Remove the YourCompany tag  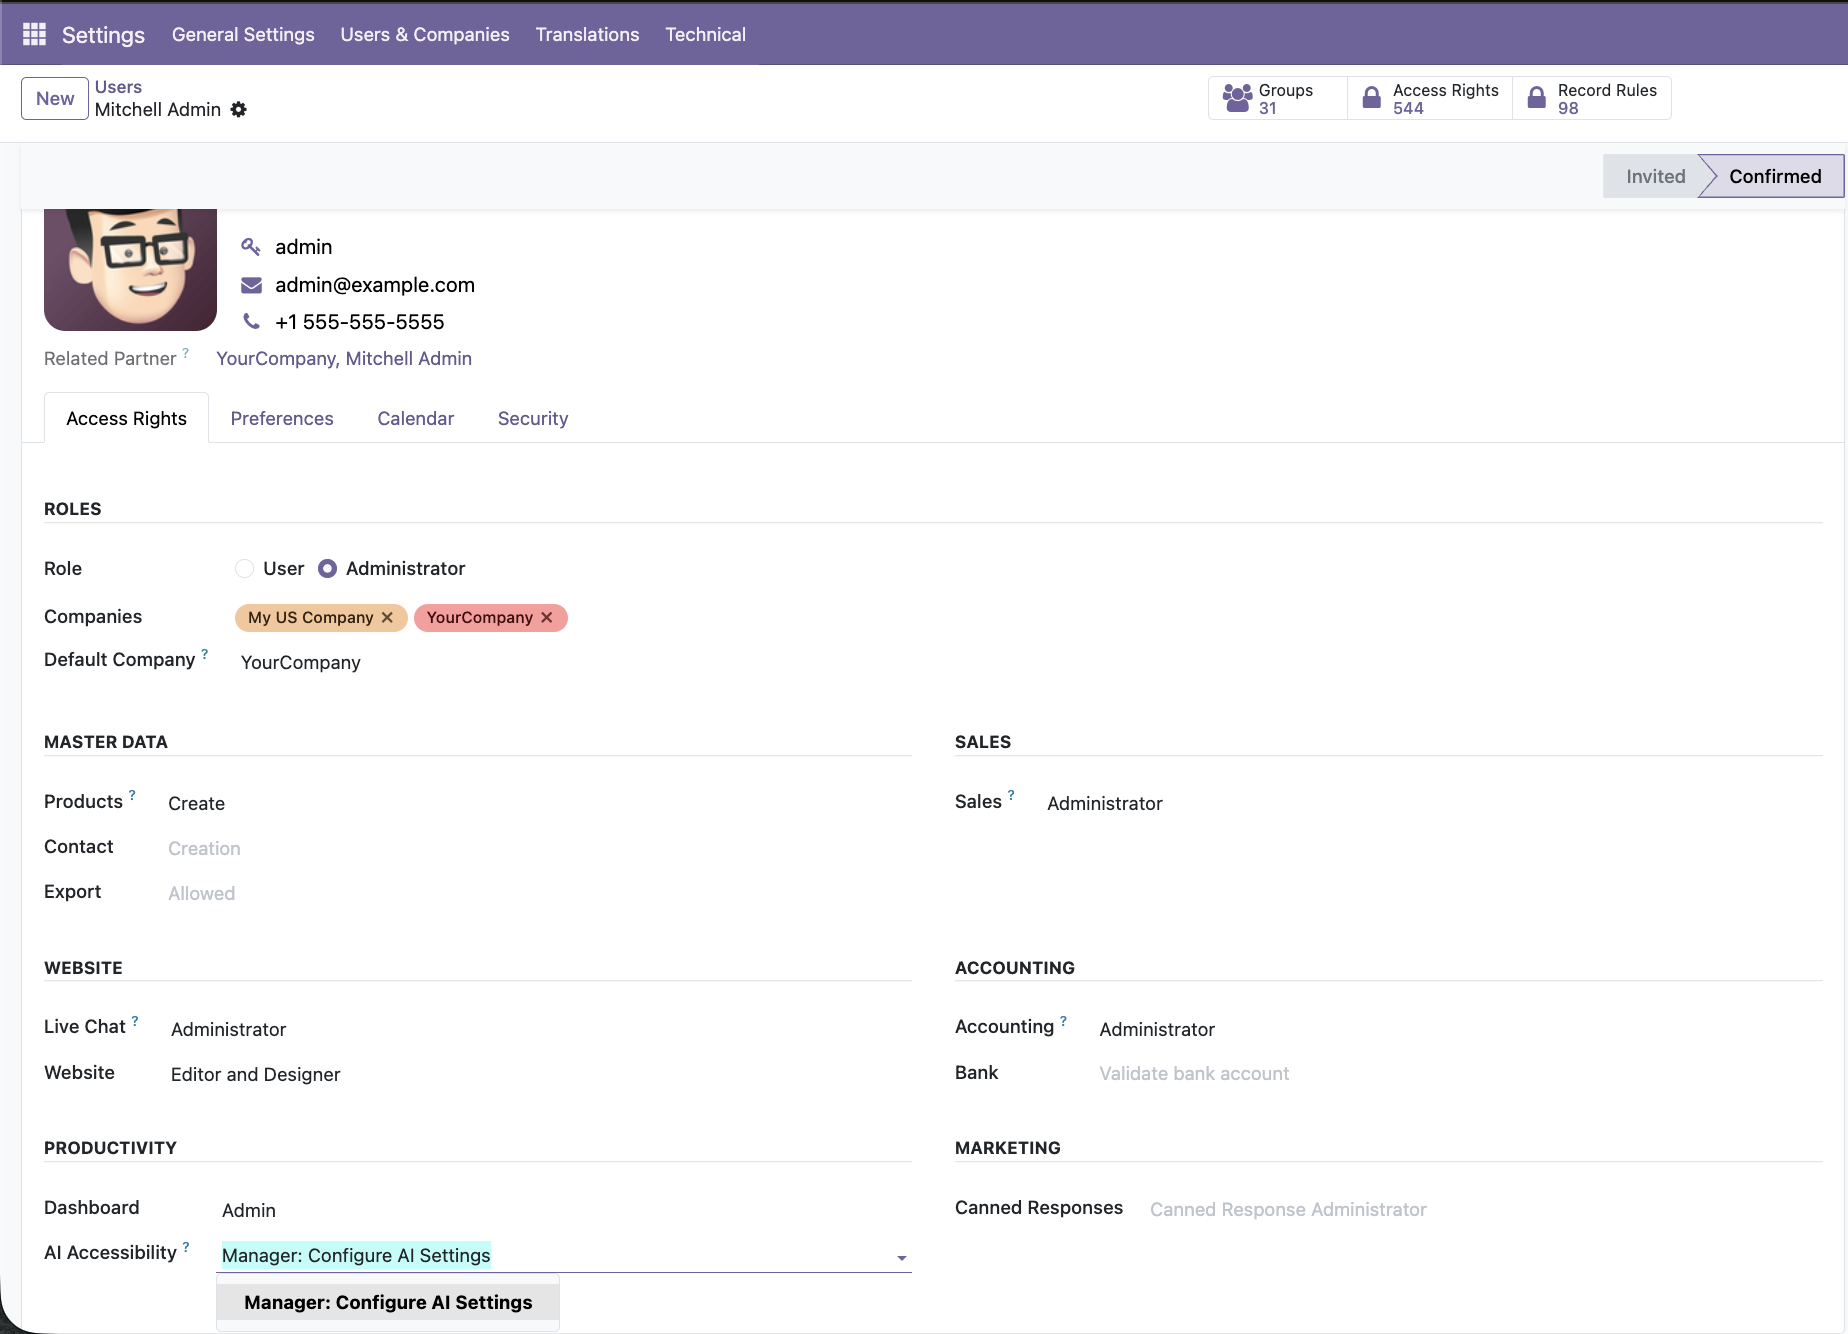click(547, 618)
